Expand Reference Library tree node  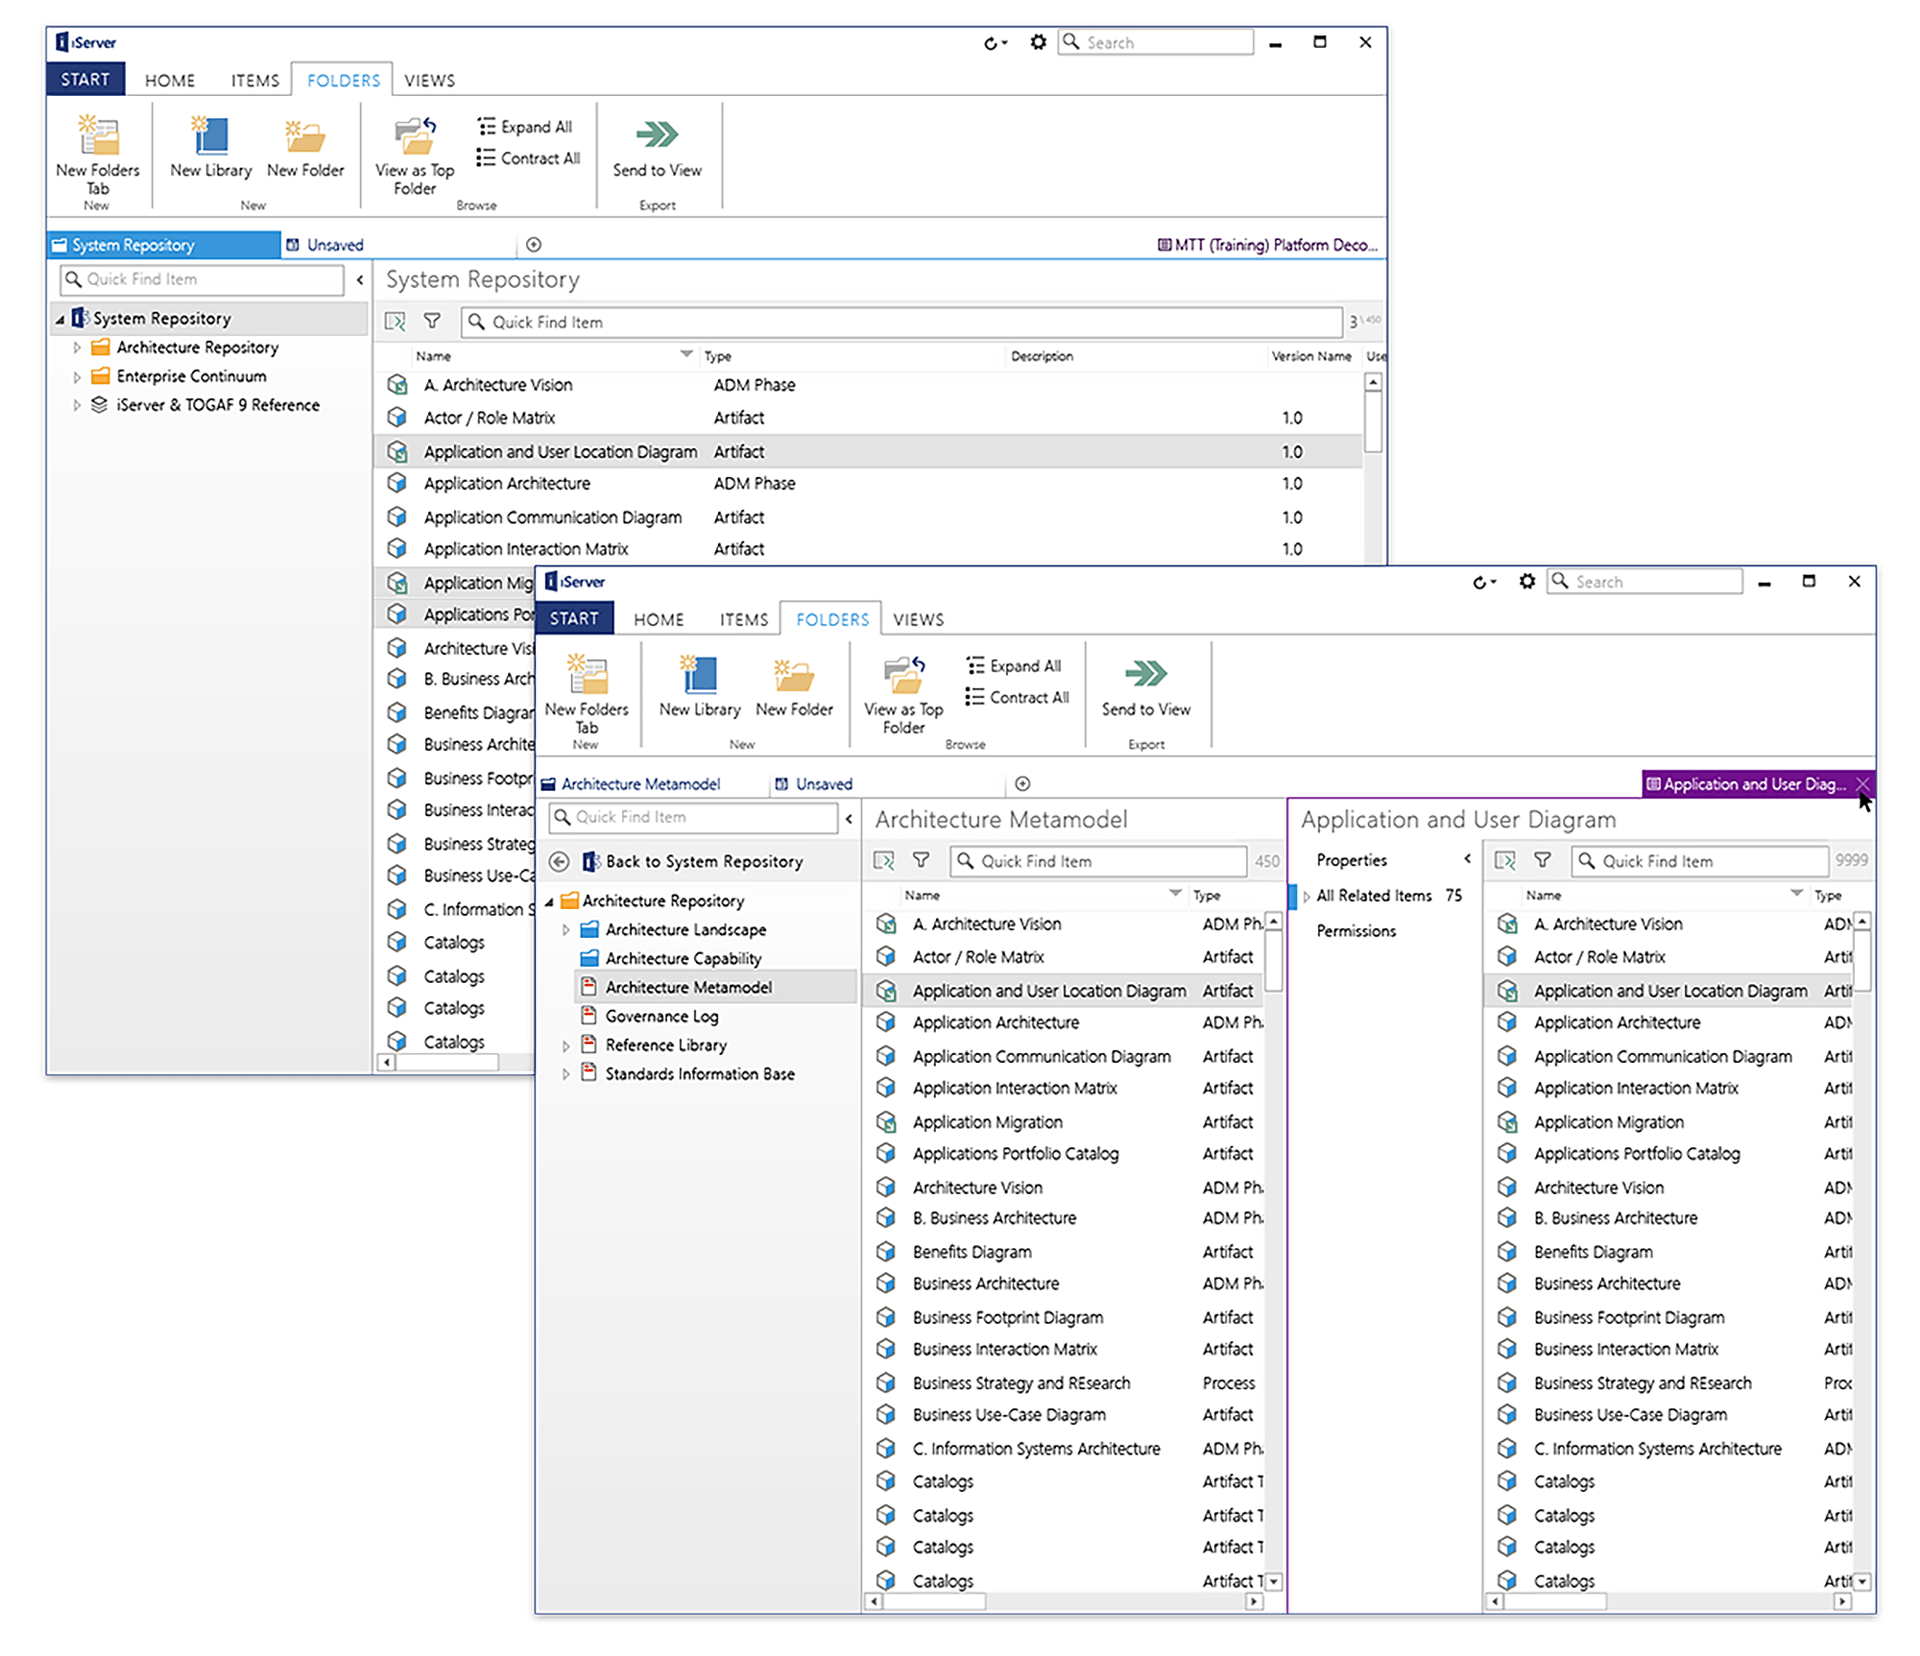(566, 1046)
